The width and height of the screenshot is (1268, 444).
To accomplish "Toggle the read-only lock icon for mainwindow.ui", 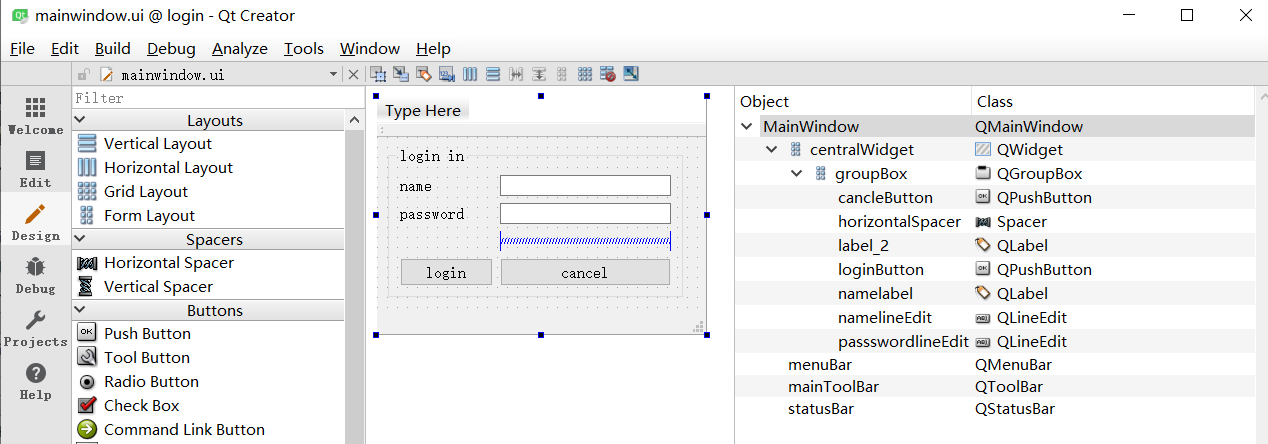I will (84, 74).
